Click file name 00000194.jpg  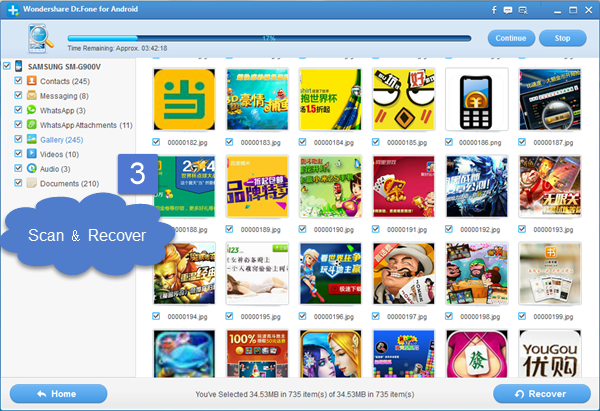click(x=188, y=317)
